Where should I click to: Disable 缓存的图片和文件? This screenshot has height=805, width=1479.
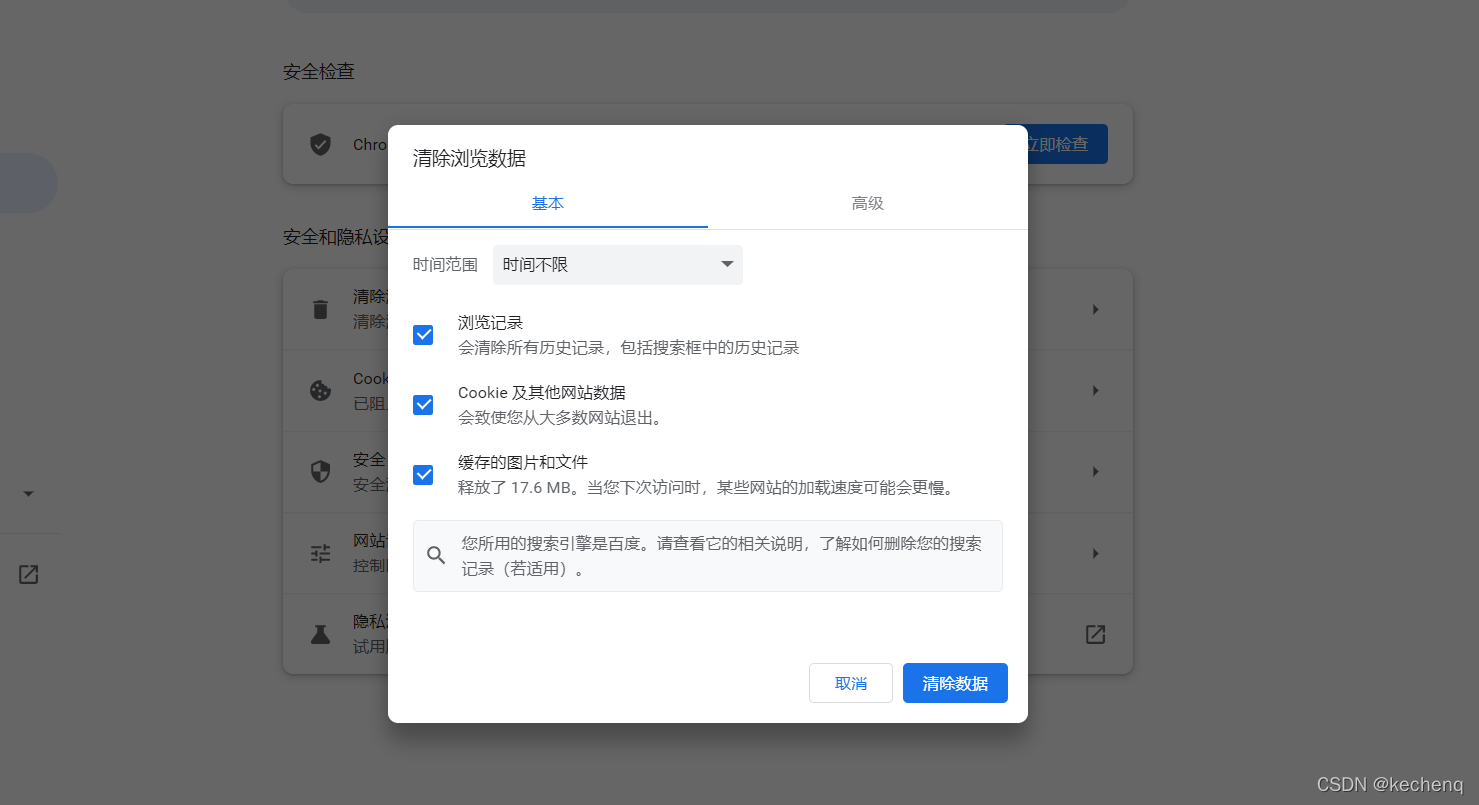(x=422, y=474)
